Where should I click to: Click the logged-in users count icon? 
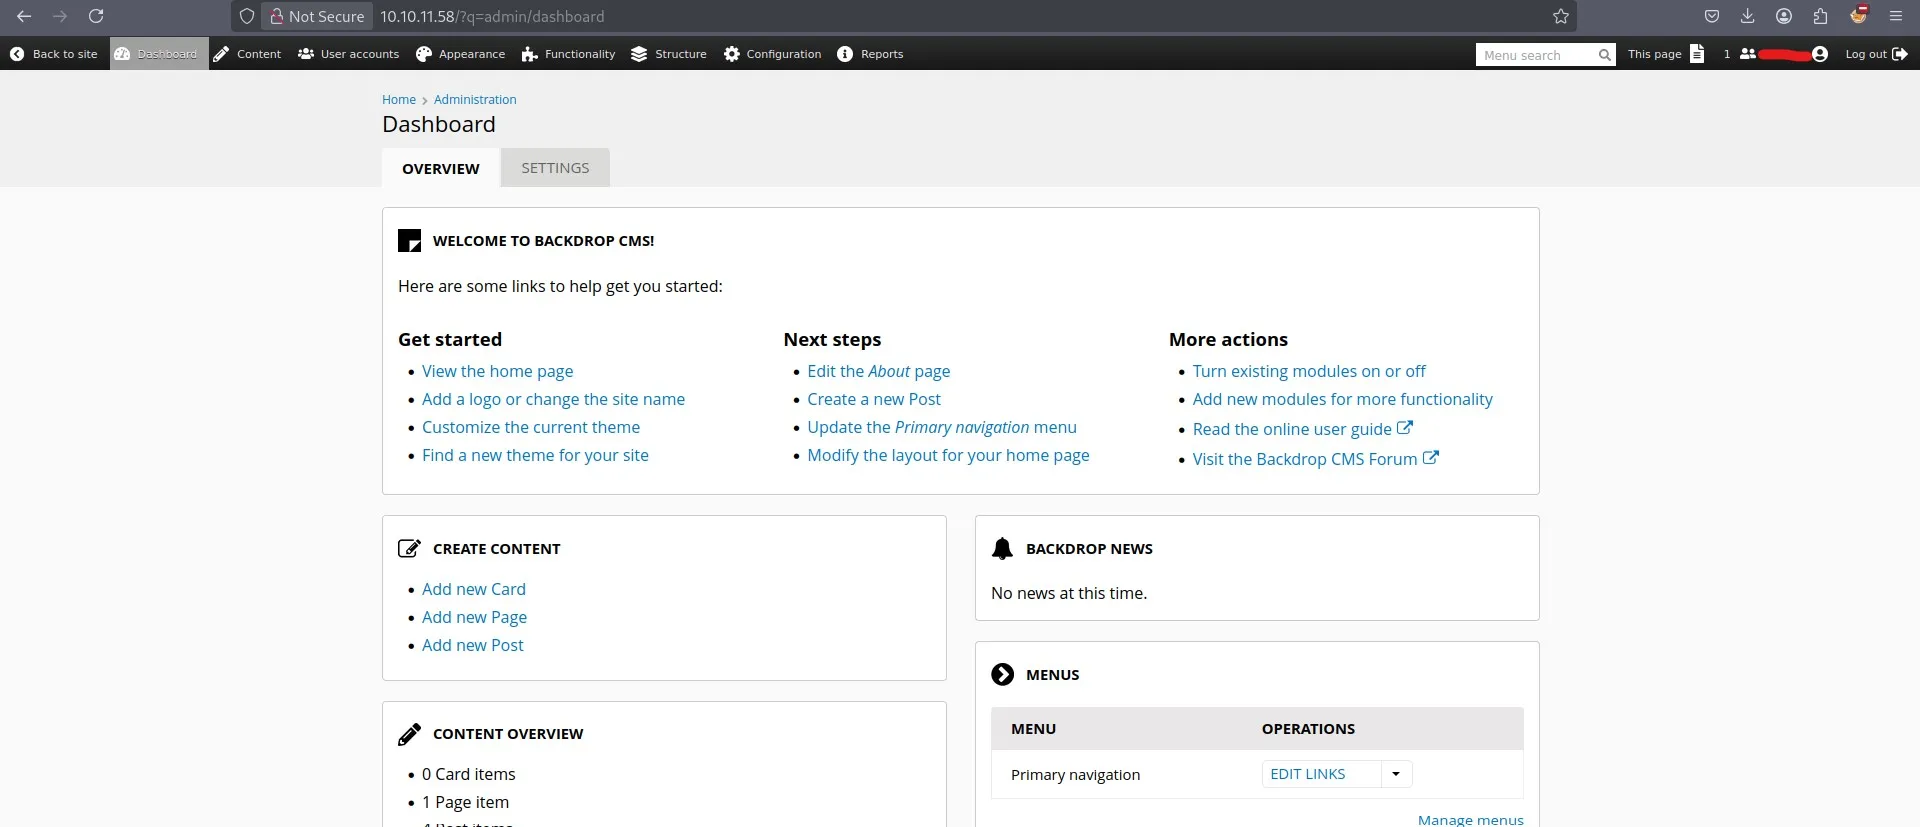(x=1748, y=54)
